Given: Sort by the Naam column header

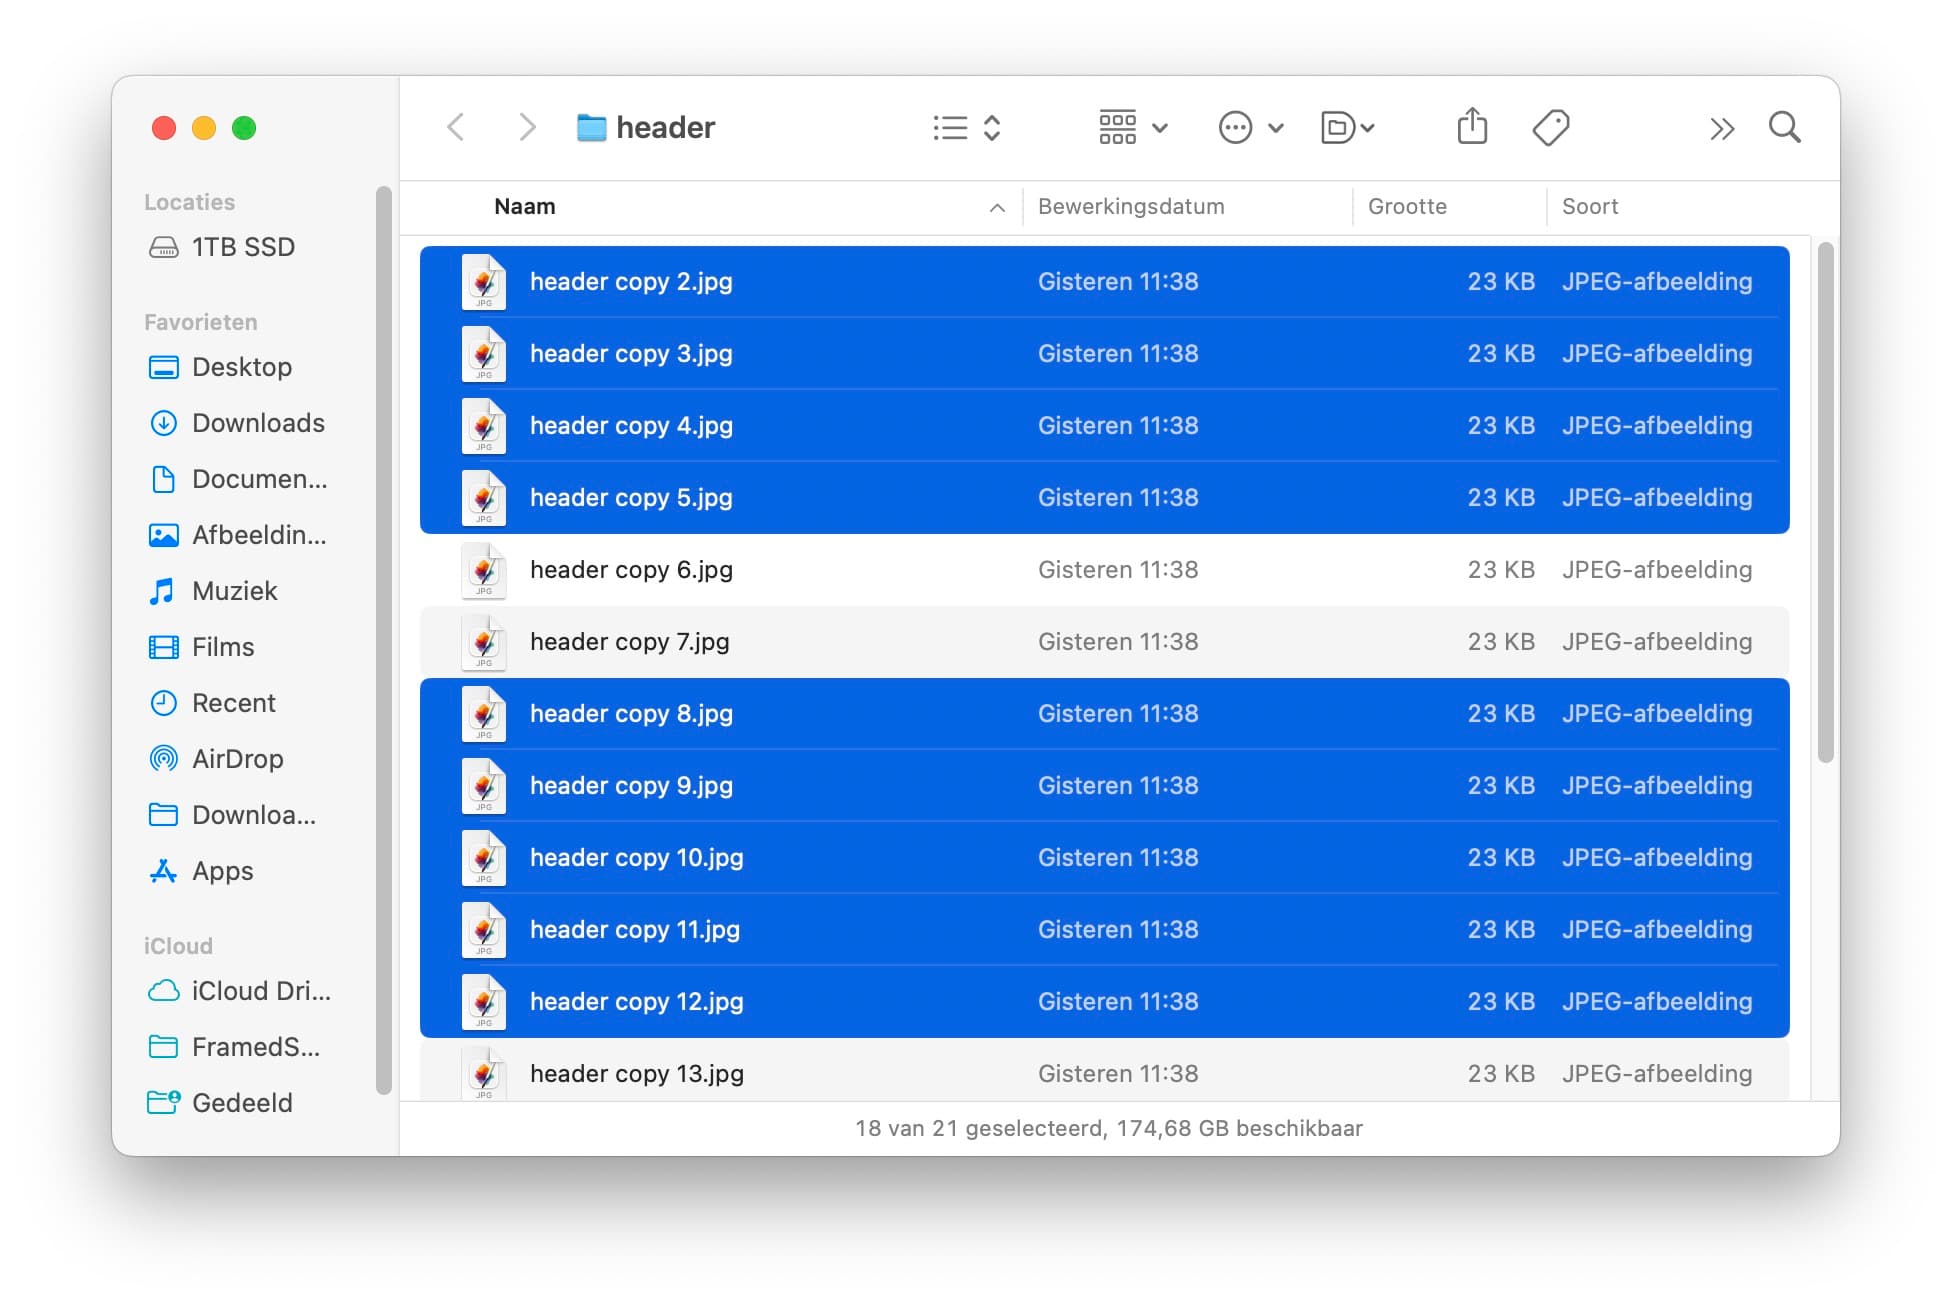Looking at the screenshot, I should pyautogui.click(x=524, y=206).
